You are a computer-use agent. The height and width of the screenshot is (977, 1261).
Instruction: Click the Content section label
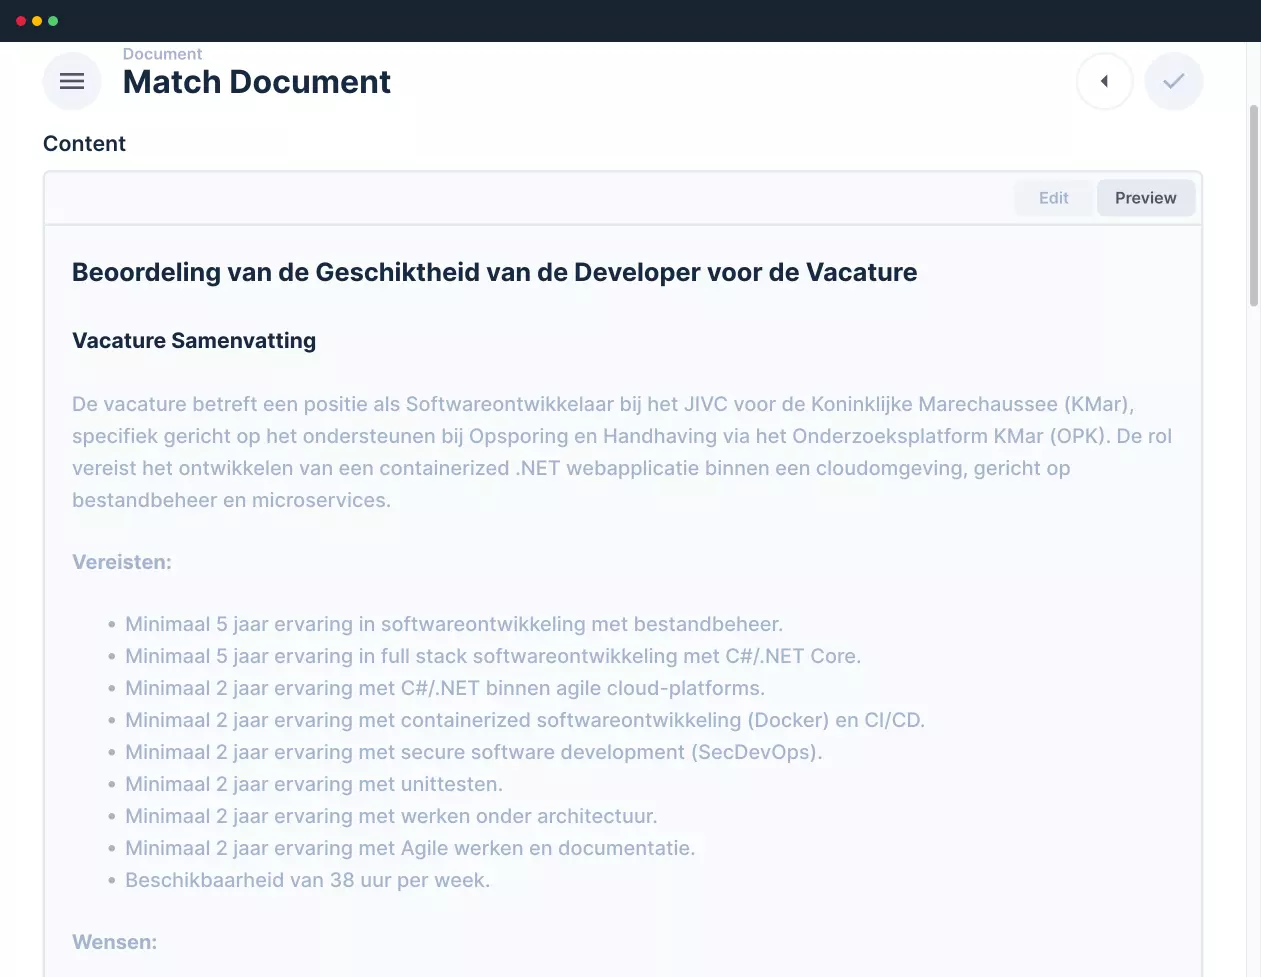pos(84,144)
